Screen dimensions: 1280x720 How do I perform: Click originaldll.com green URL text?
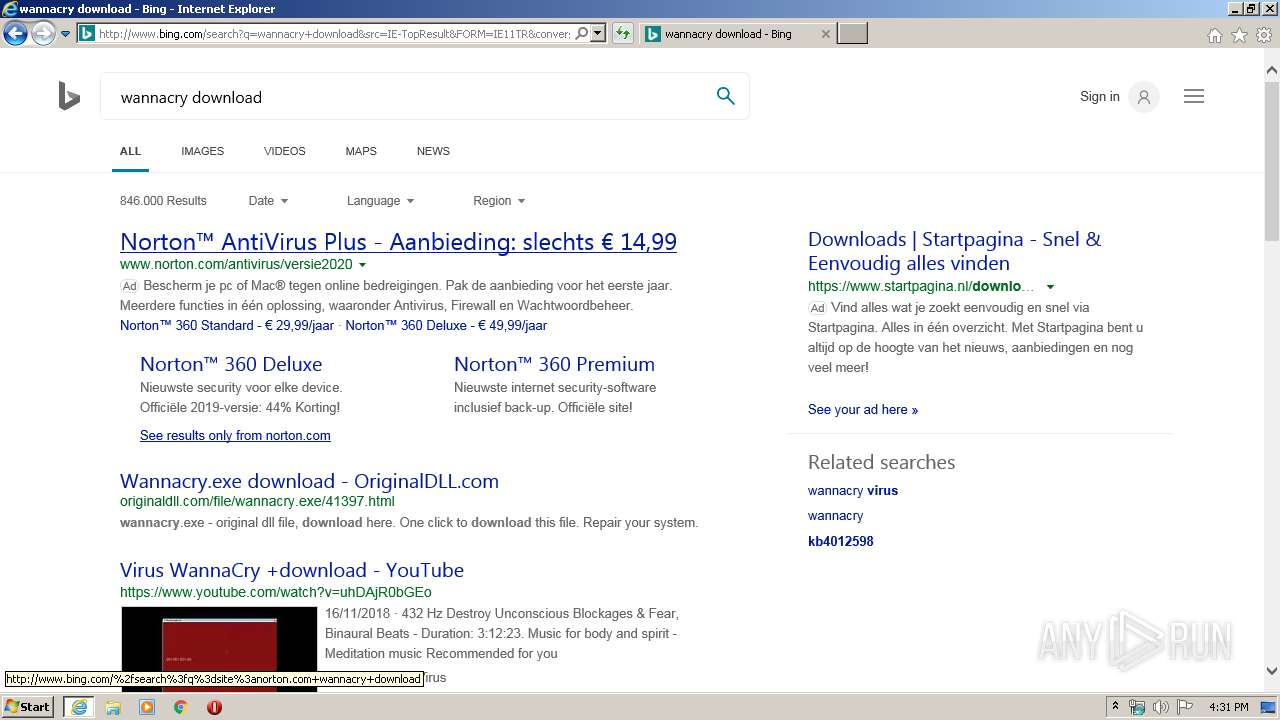coord(257,501)
